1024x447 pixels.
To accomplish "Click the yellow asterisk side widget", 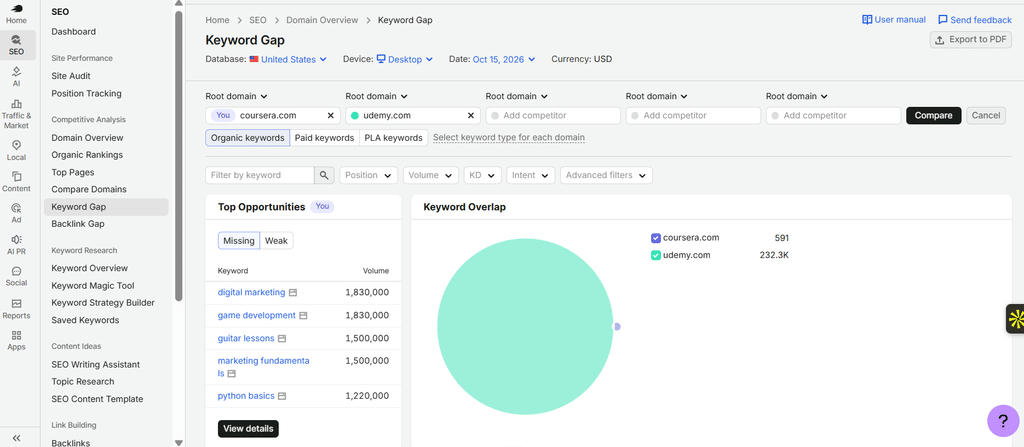I will click(1016, 319).
